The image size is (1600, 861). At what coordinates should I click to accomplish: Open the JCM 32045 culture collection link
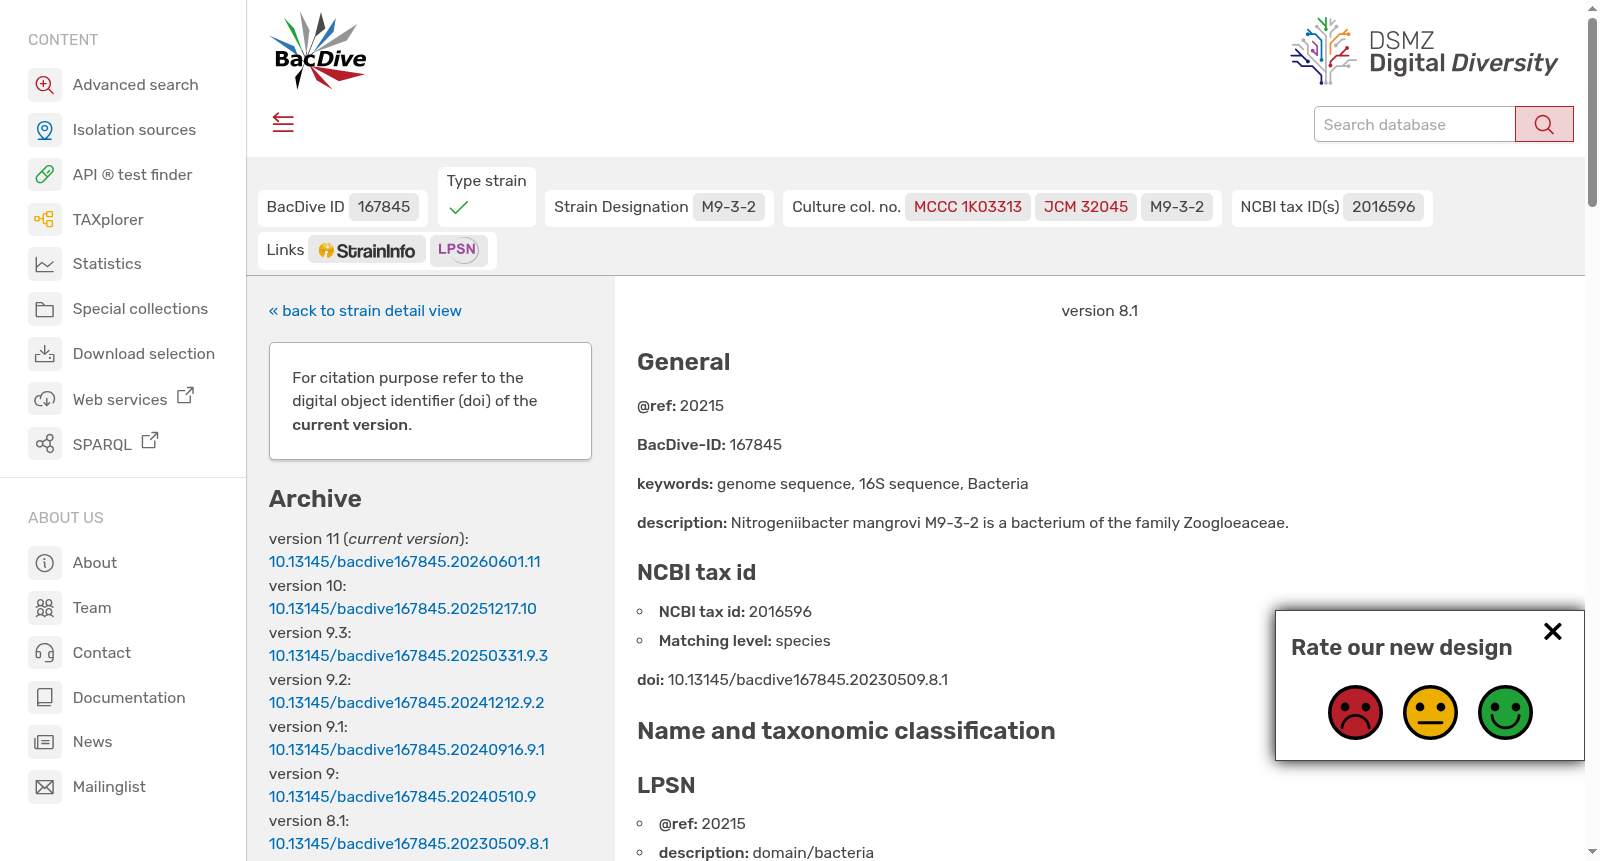(x=1086, y=207)
